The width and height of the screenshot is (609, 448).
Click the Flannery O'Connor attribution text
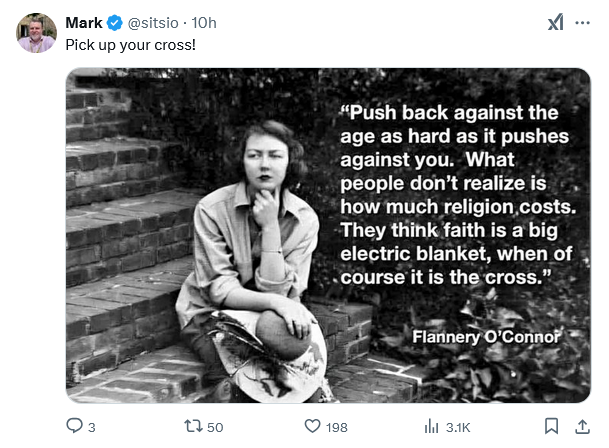[486, 337]
